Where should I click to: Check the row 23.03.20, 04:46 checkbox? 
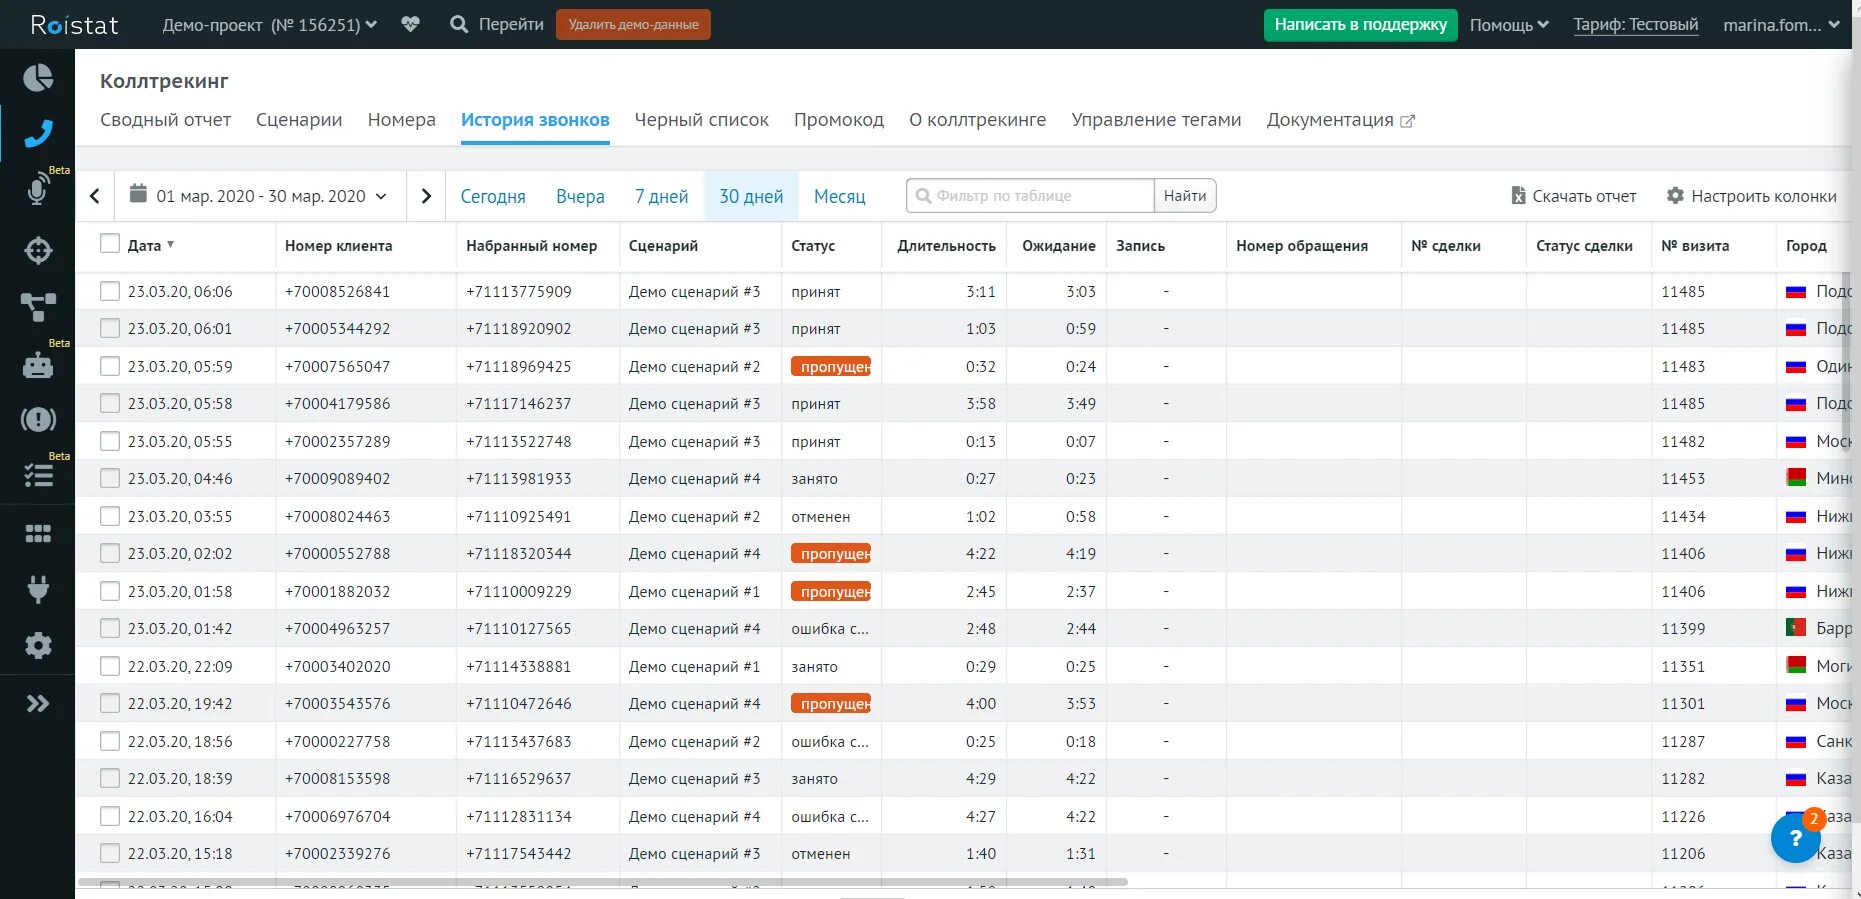tap(110, 478)
